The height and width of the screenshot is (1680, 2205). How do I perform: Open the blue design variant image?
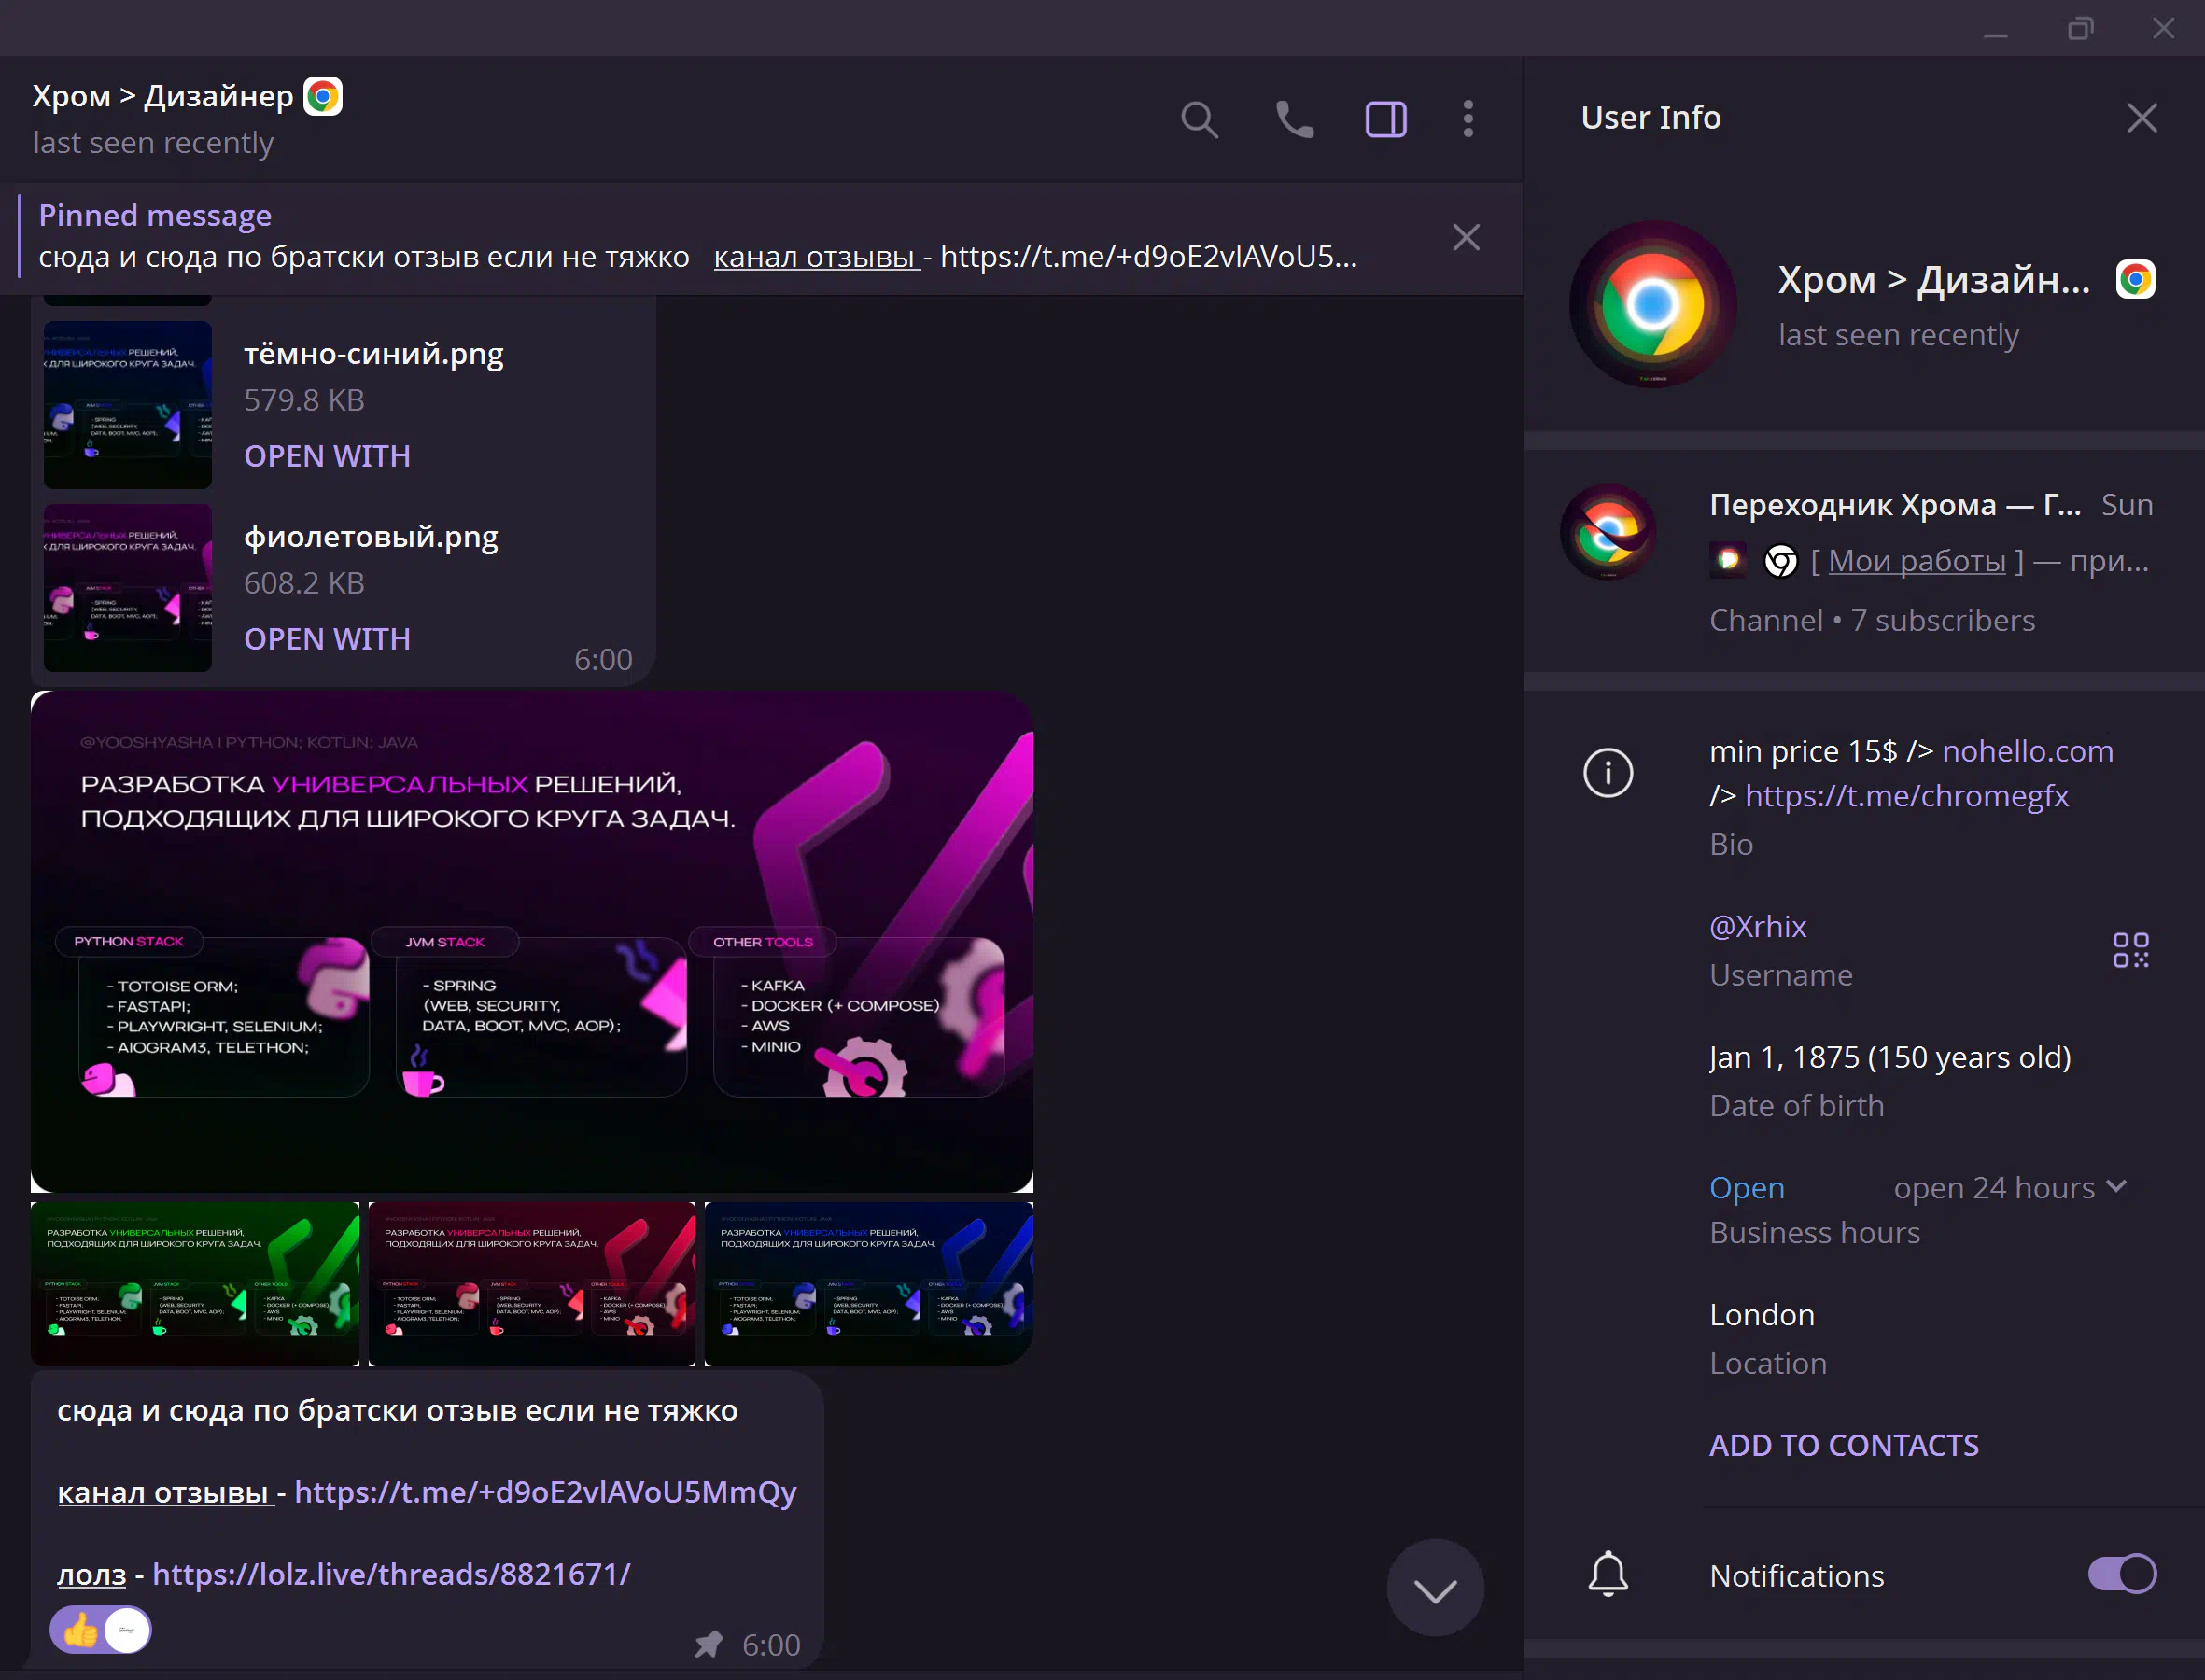pyautogui.click(x=869, y=1283)
